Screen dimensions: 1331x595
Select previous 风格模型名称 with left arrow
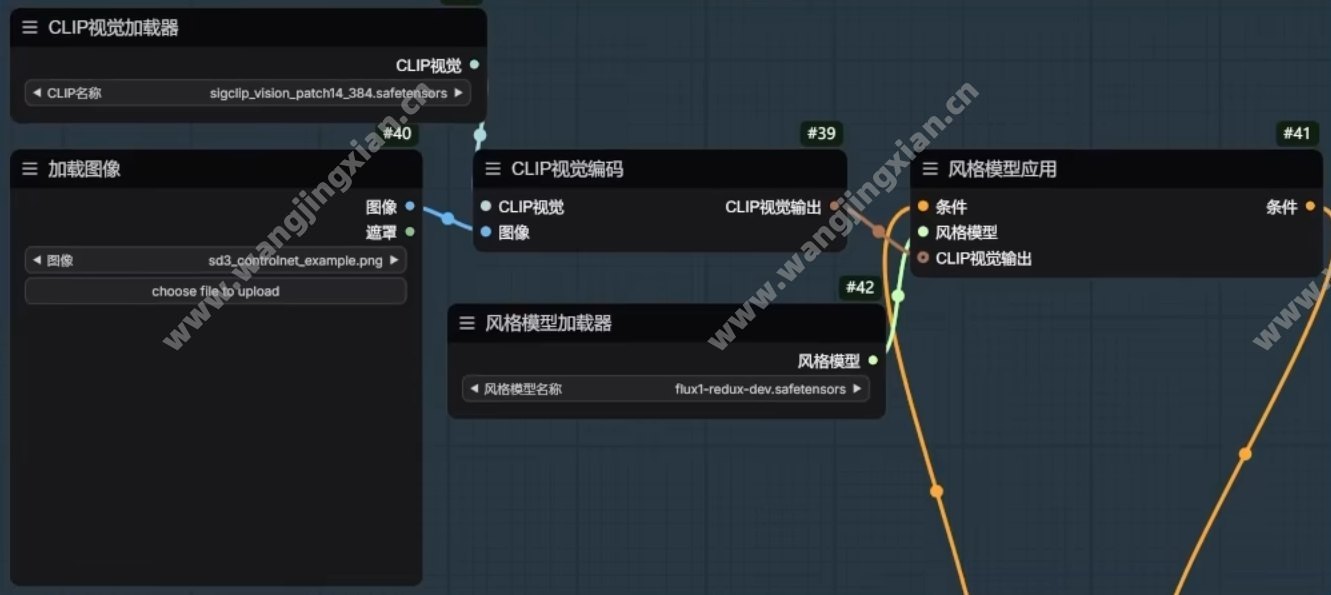(x=474, y=389)
